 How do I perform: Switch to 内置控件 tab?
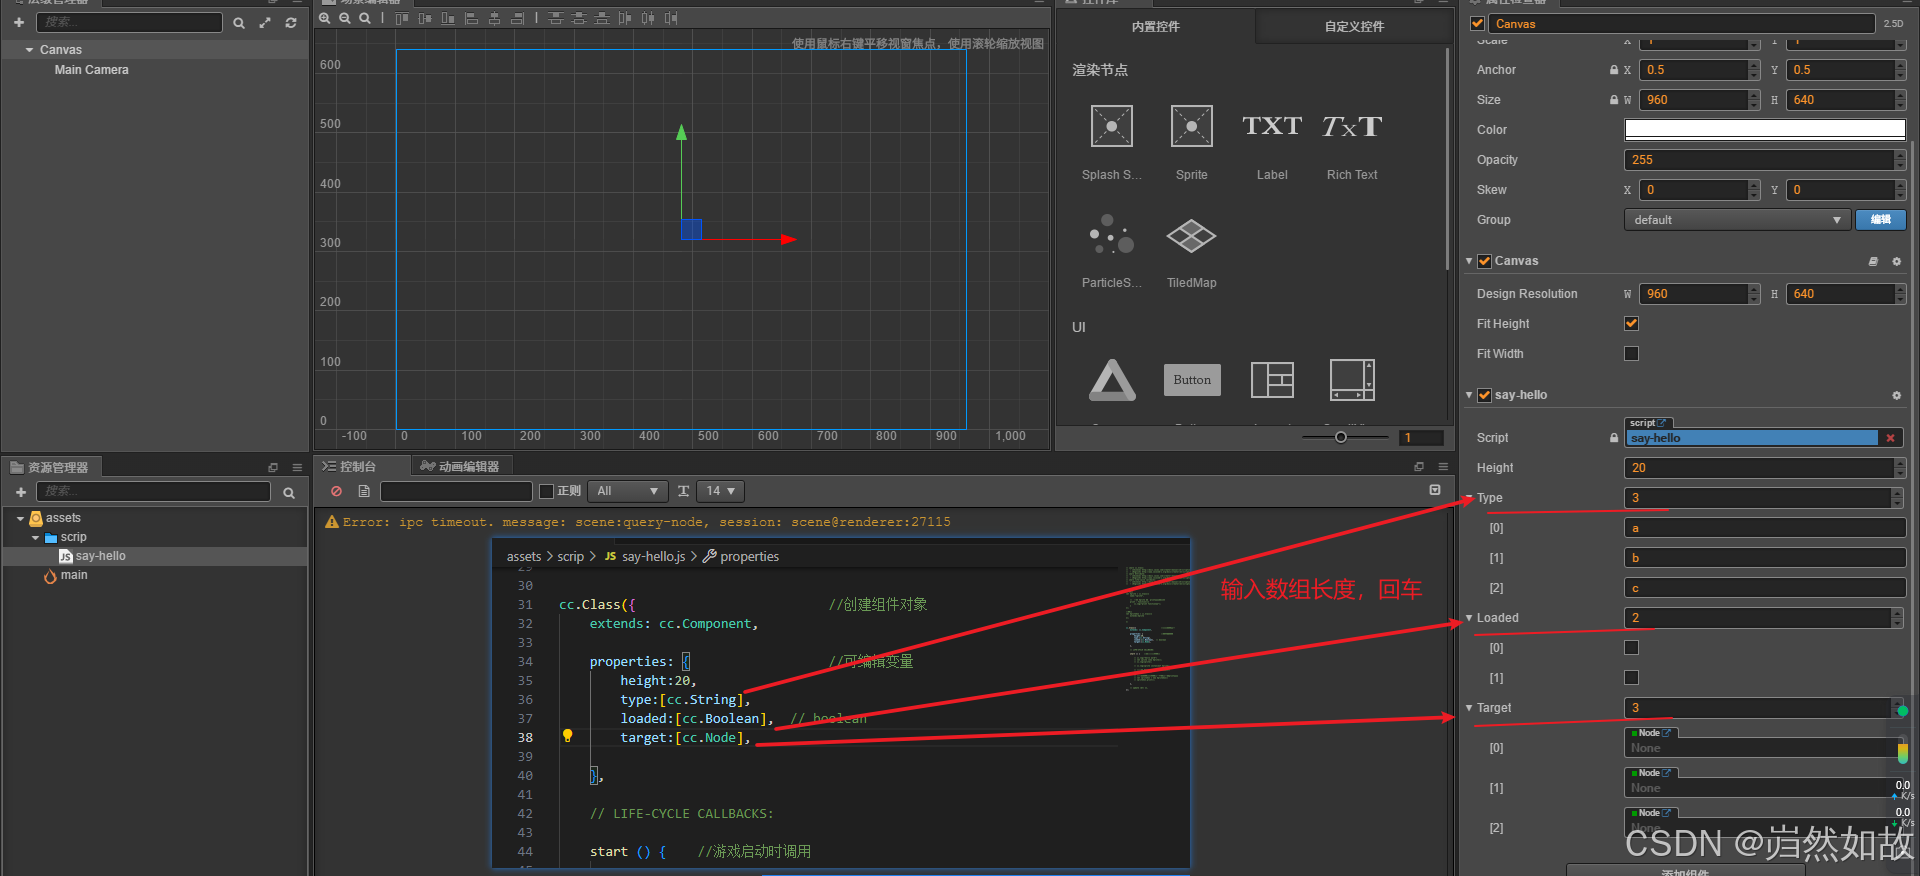[1156, 27]
